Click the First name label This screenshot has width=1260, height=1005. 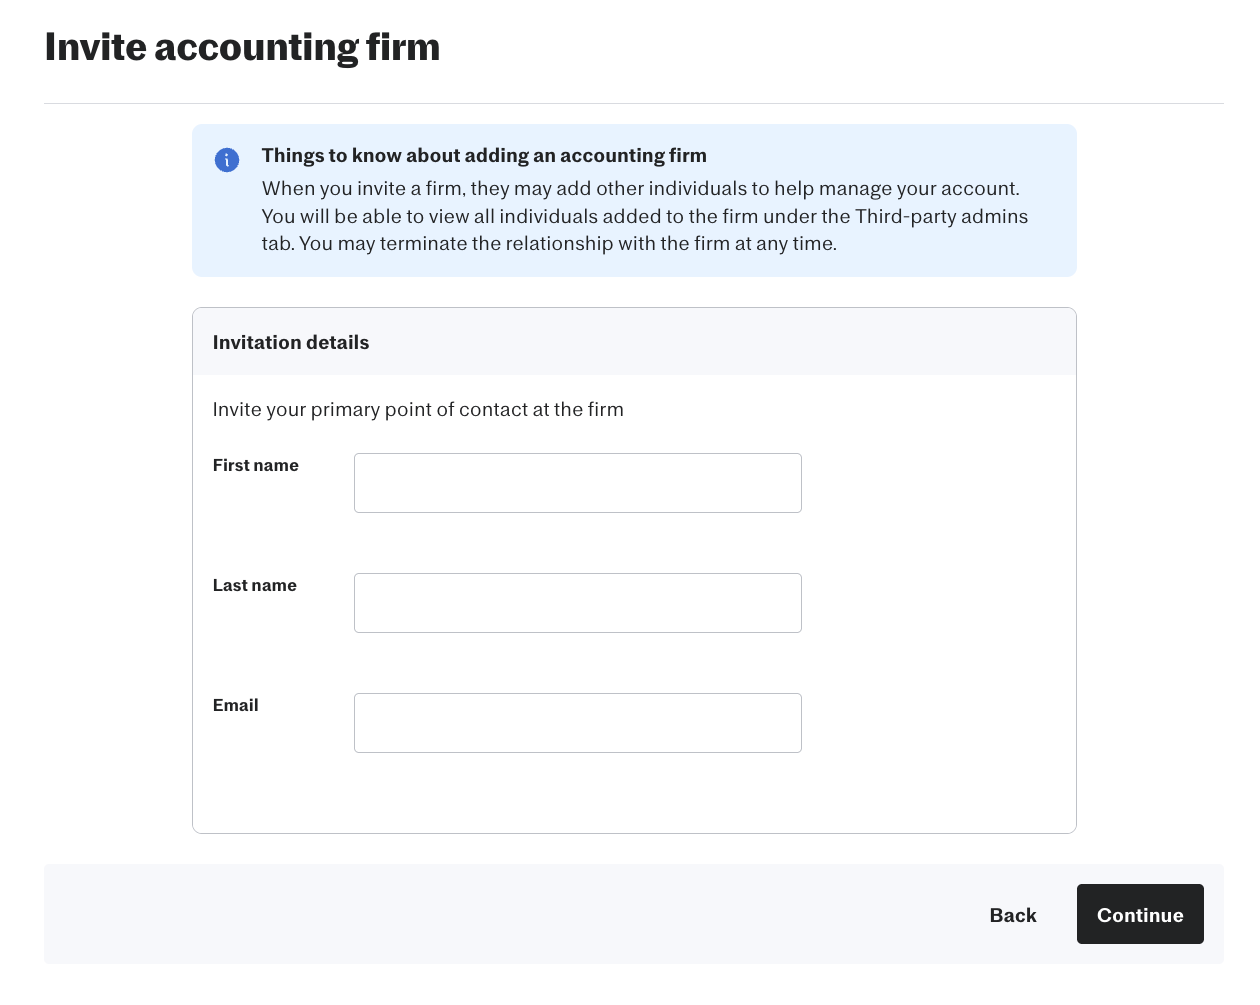(255, 465)
